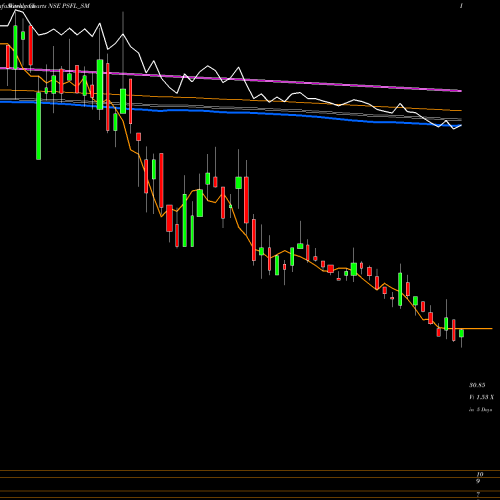This screenshot has width=500, height=500.
Task: Click the 30.85 price value
Action: (477, 385)
